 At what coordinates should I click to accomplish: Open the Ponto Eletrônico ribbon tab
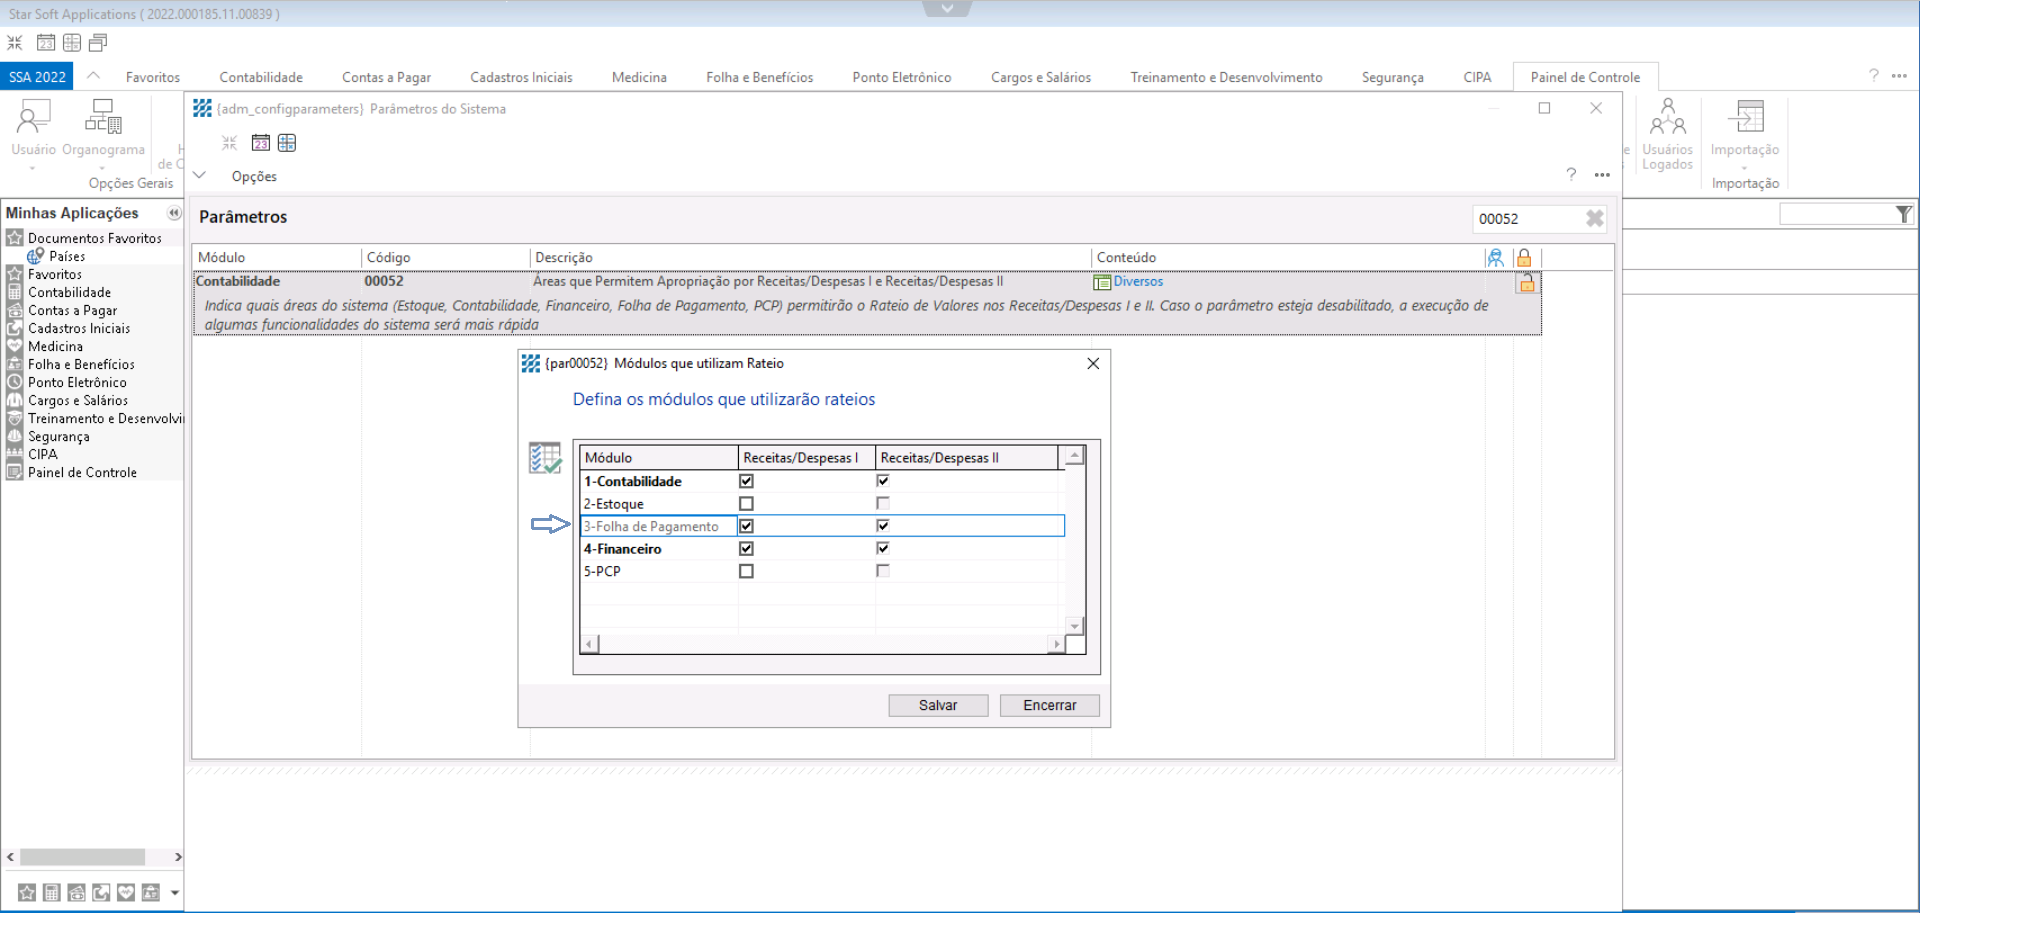coord(901,77)
